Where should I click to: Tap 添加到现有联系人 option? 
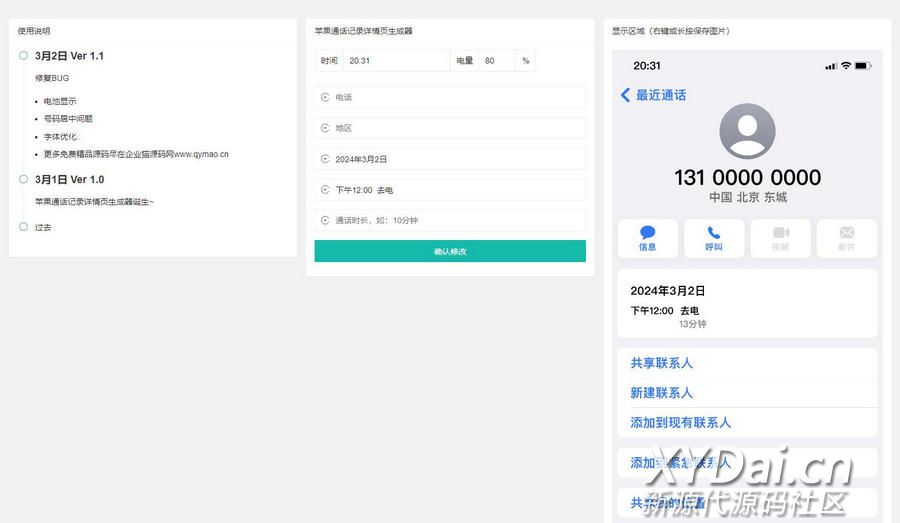681,423
